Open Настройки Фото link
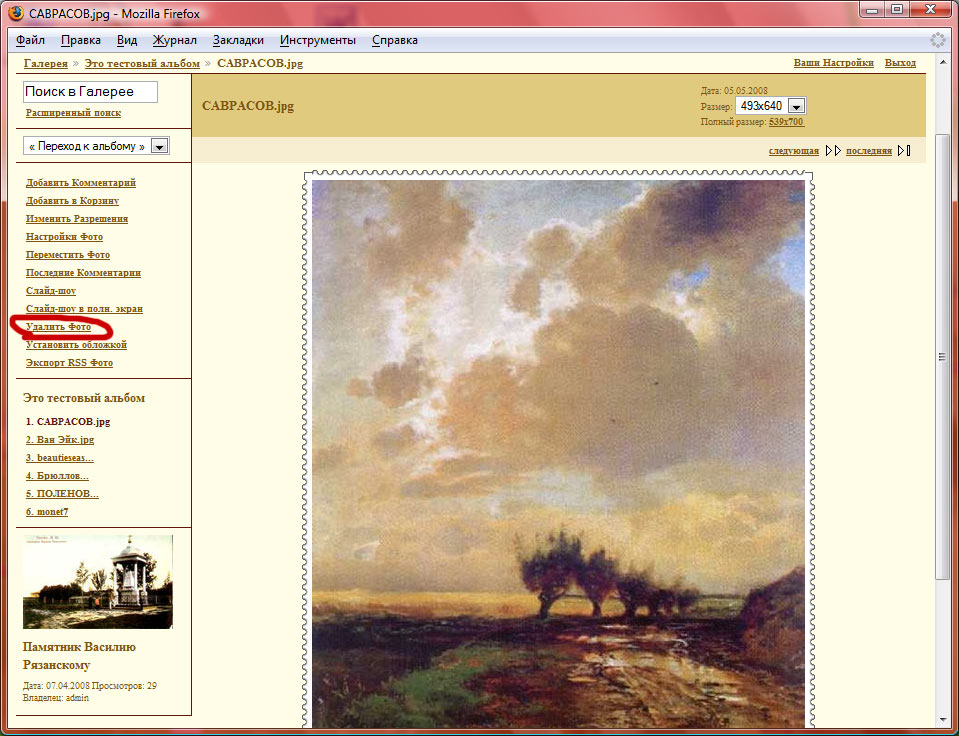This screenshot has width=959, height=736. pos(64,237)
